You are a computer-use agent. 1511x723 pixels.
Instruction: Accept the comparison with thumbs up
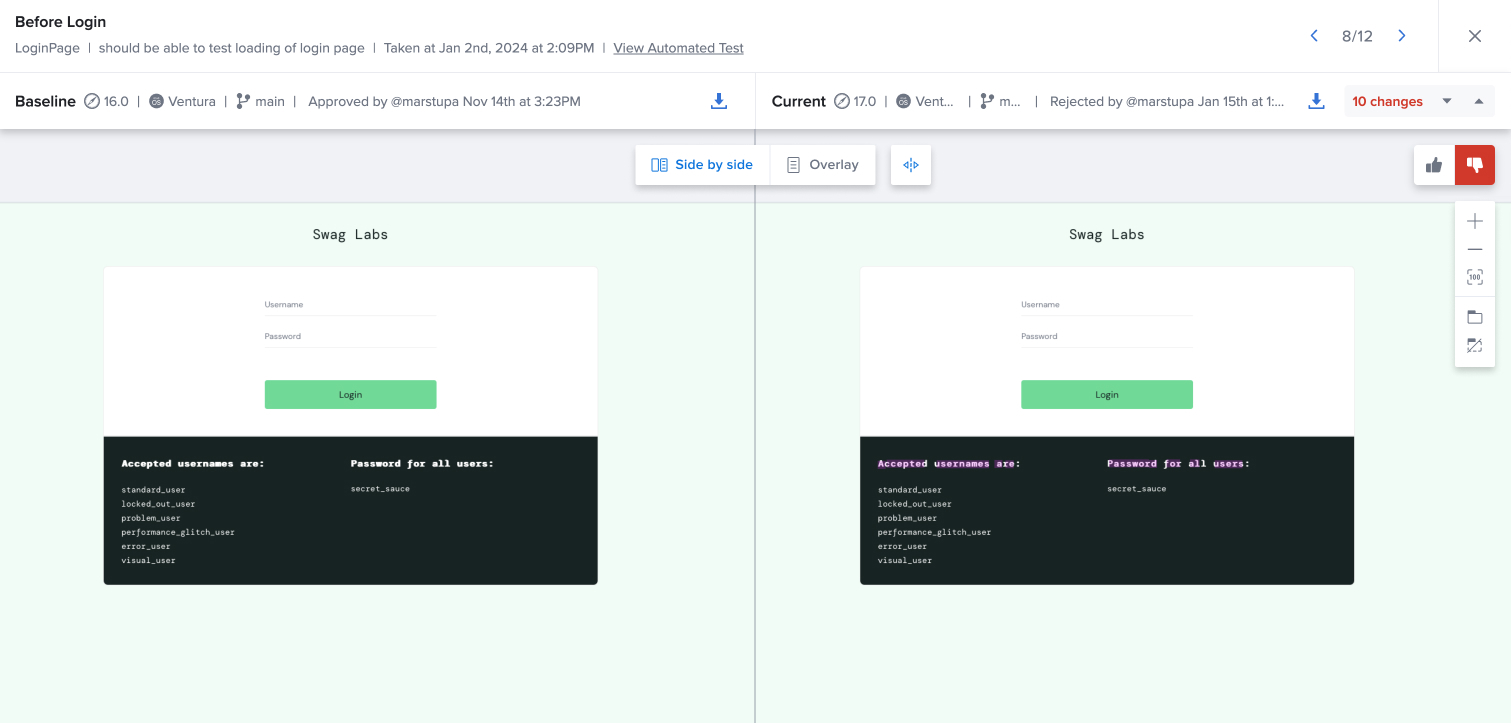pyautogui.click(x=1434, y=164)
